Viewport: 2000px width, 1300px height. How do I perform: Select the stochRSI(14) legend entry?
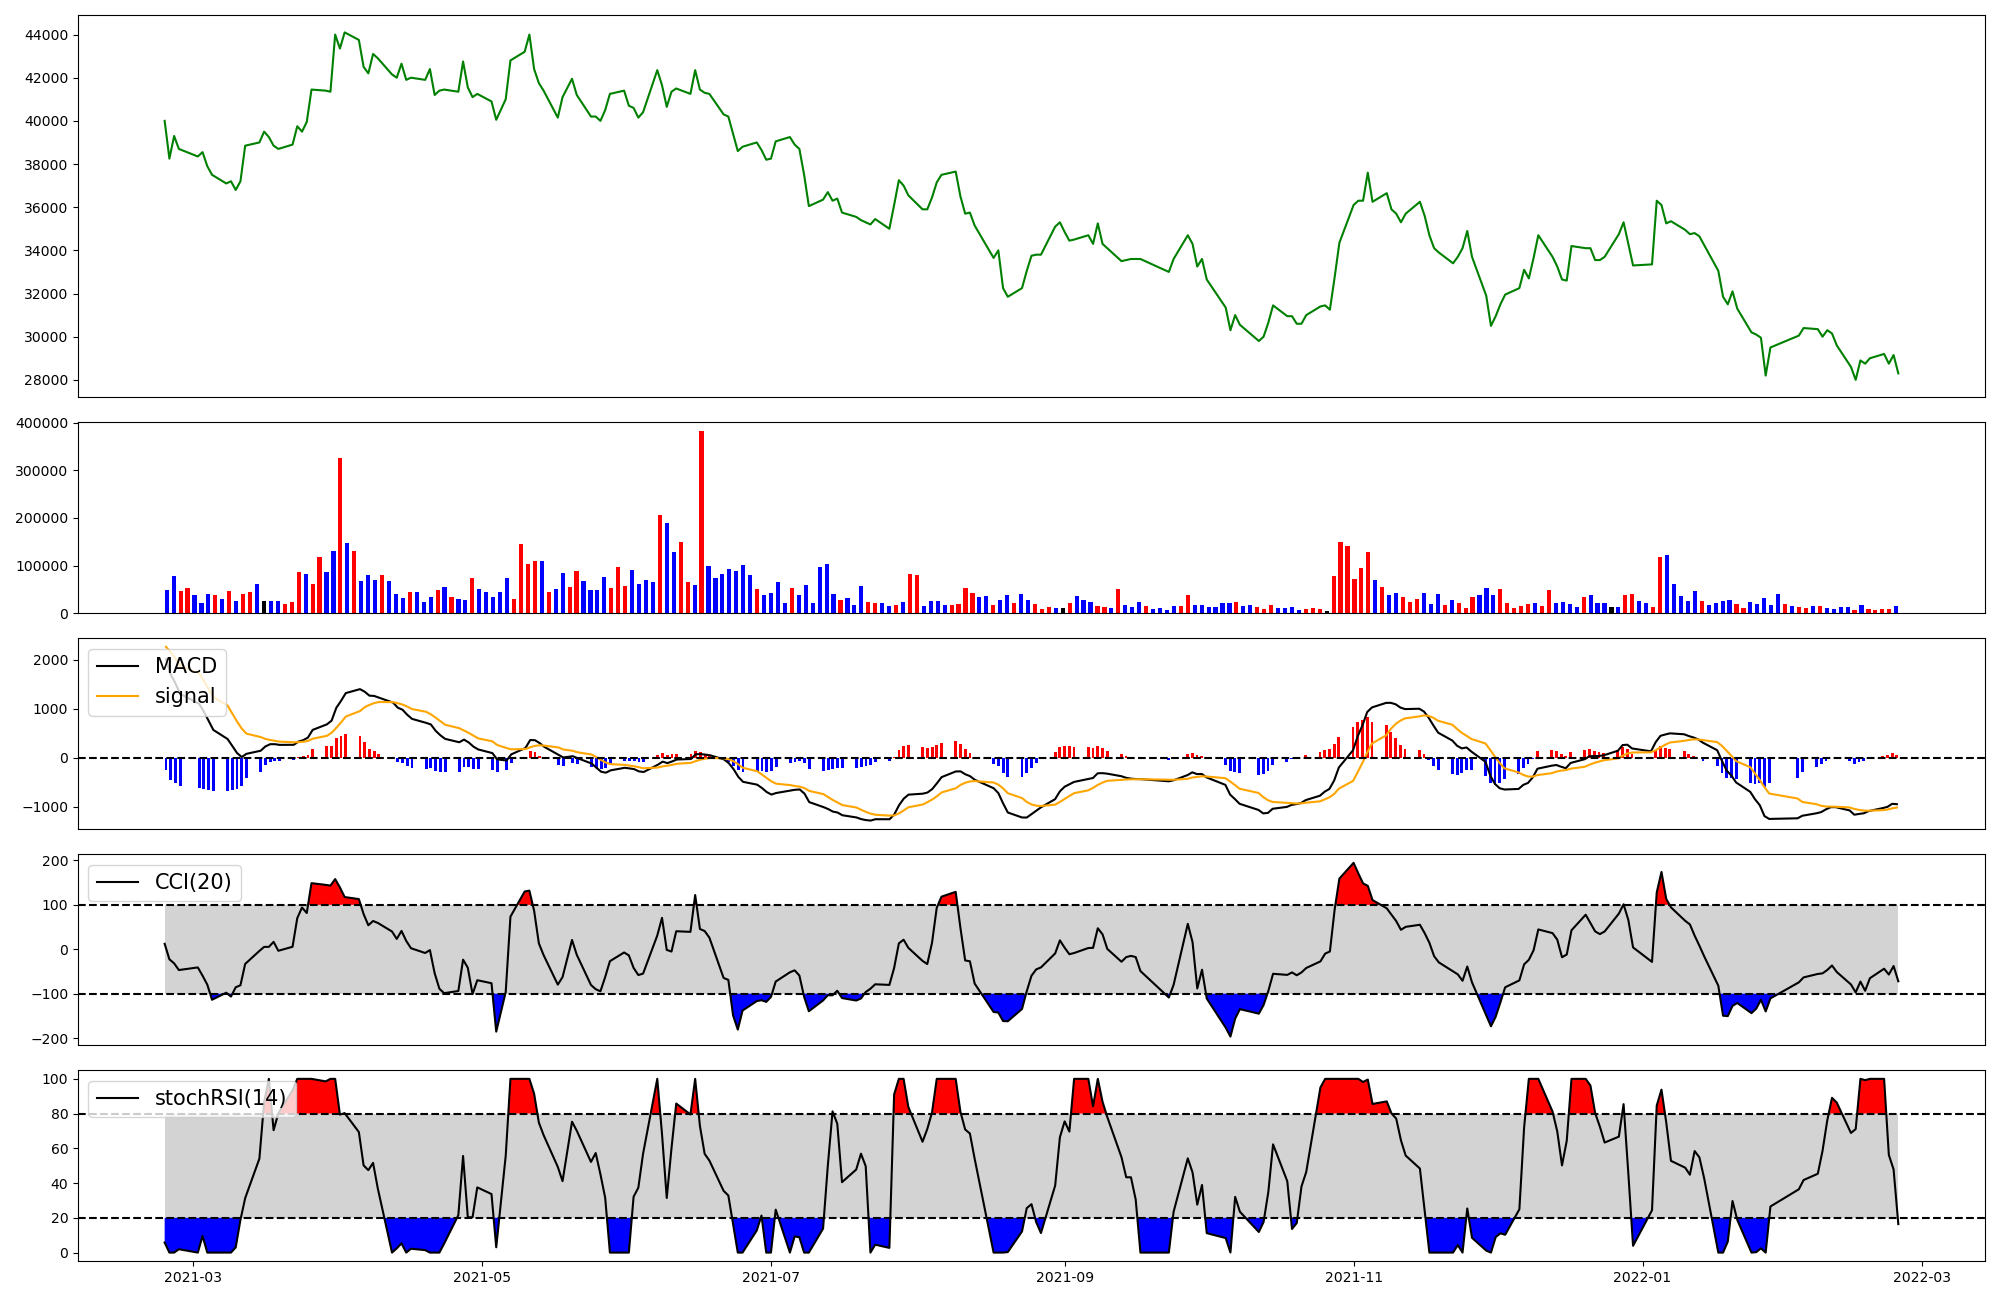pyautogui.click(x=219, y=1098)
